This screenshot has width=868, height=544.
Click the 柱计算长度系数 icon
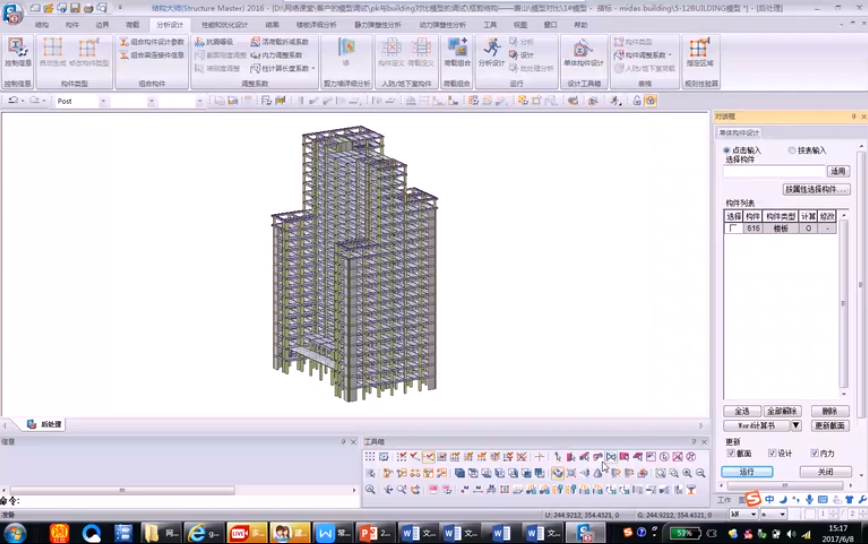255,68
